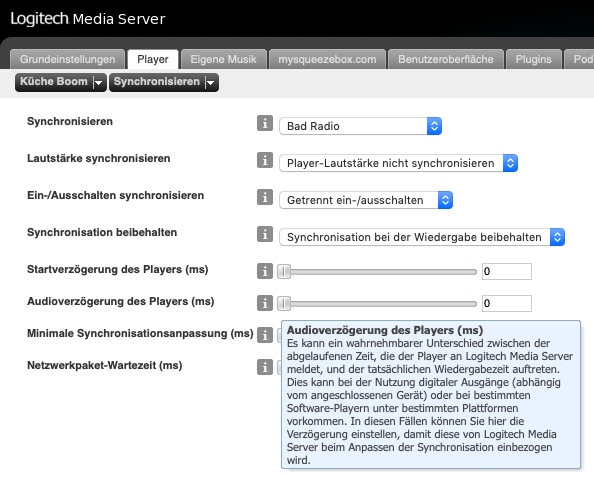Screen dimensions: 594x477
Task: Expand Player-Lautstärke nicht synchronisieren dropdown
Action: click(399, 163)
